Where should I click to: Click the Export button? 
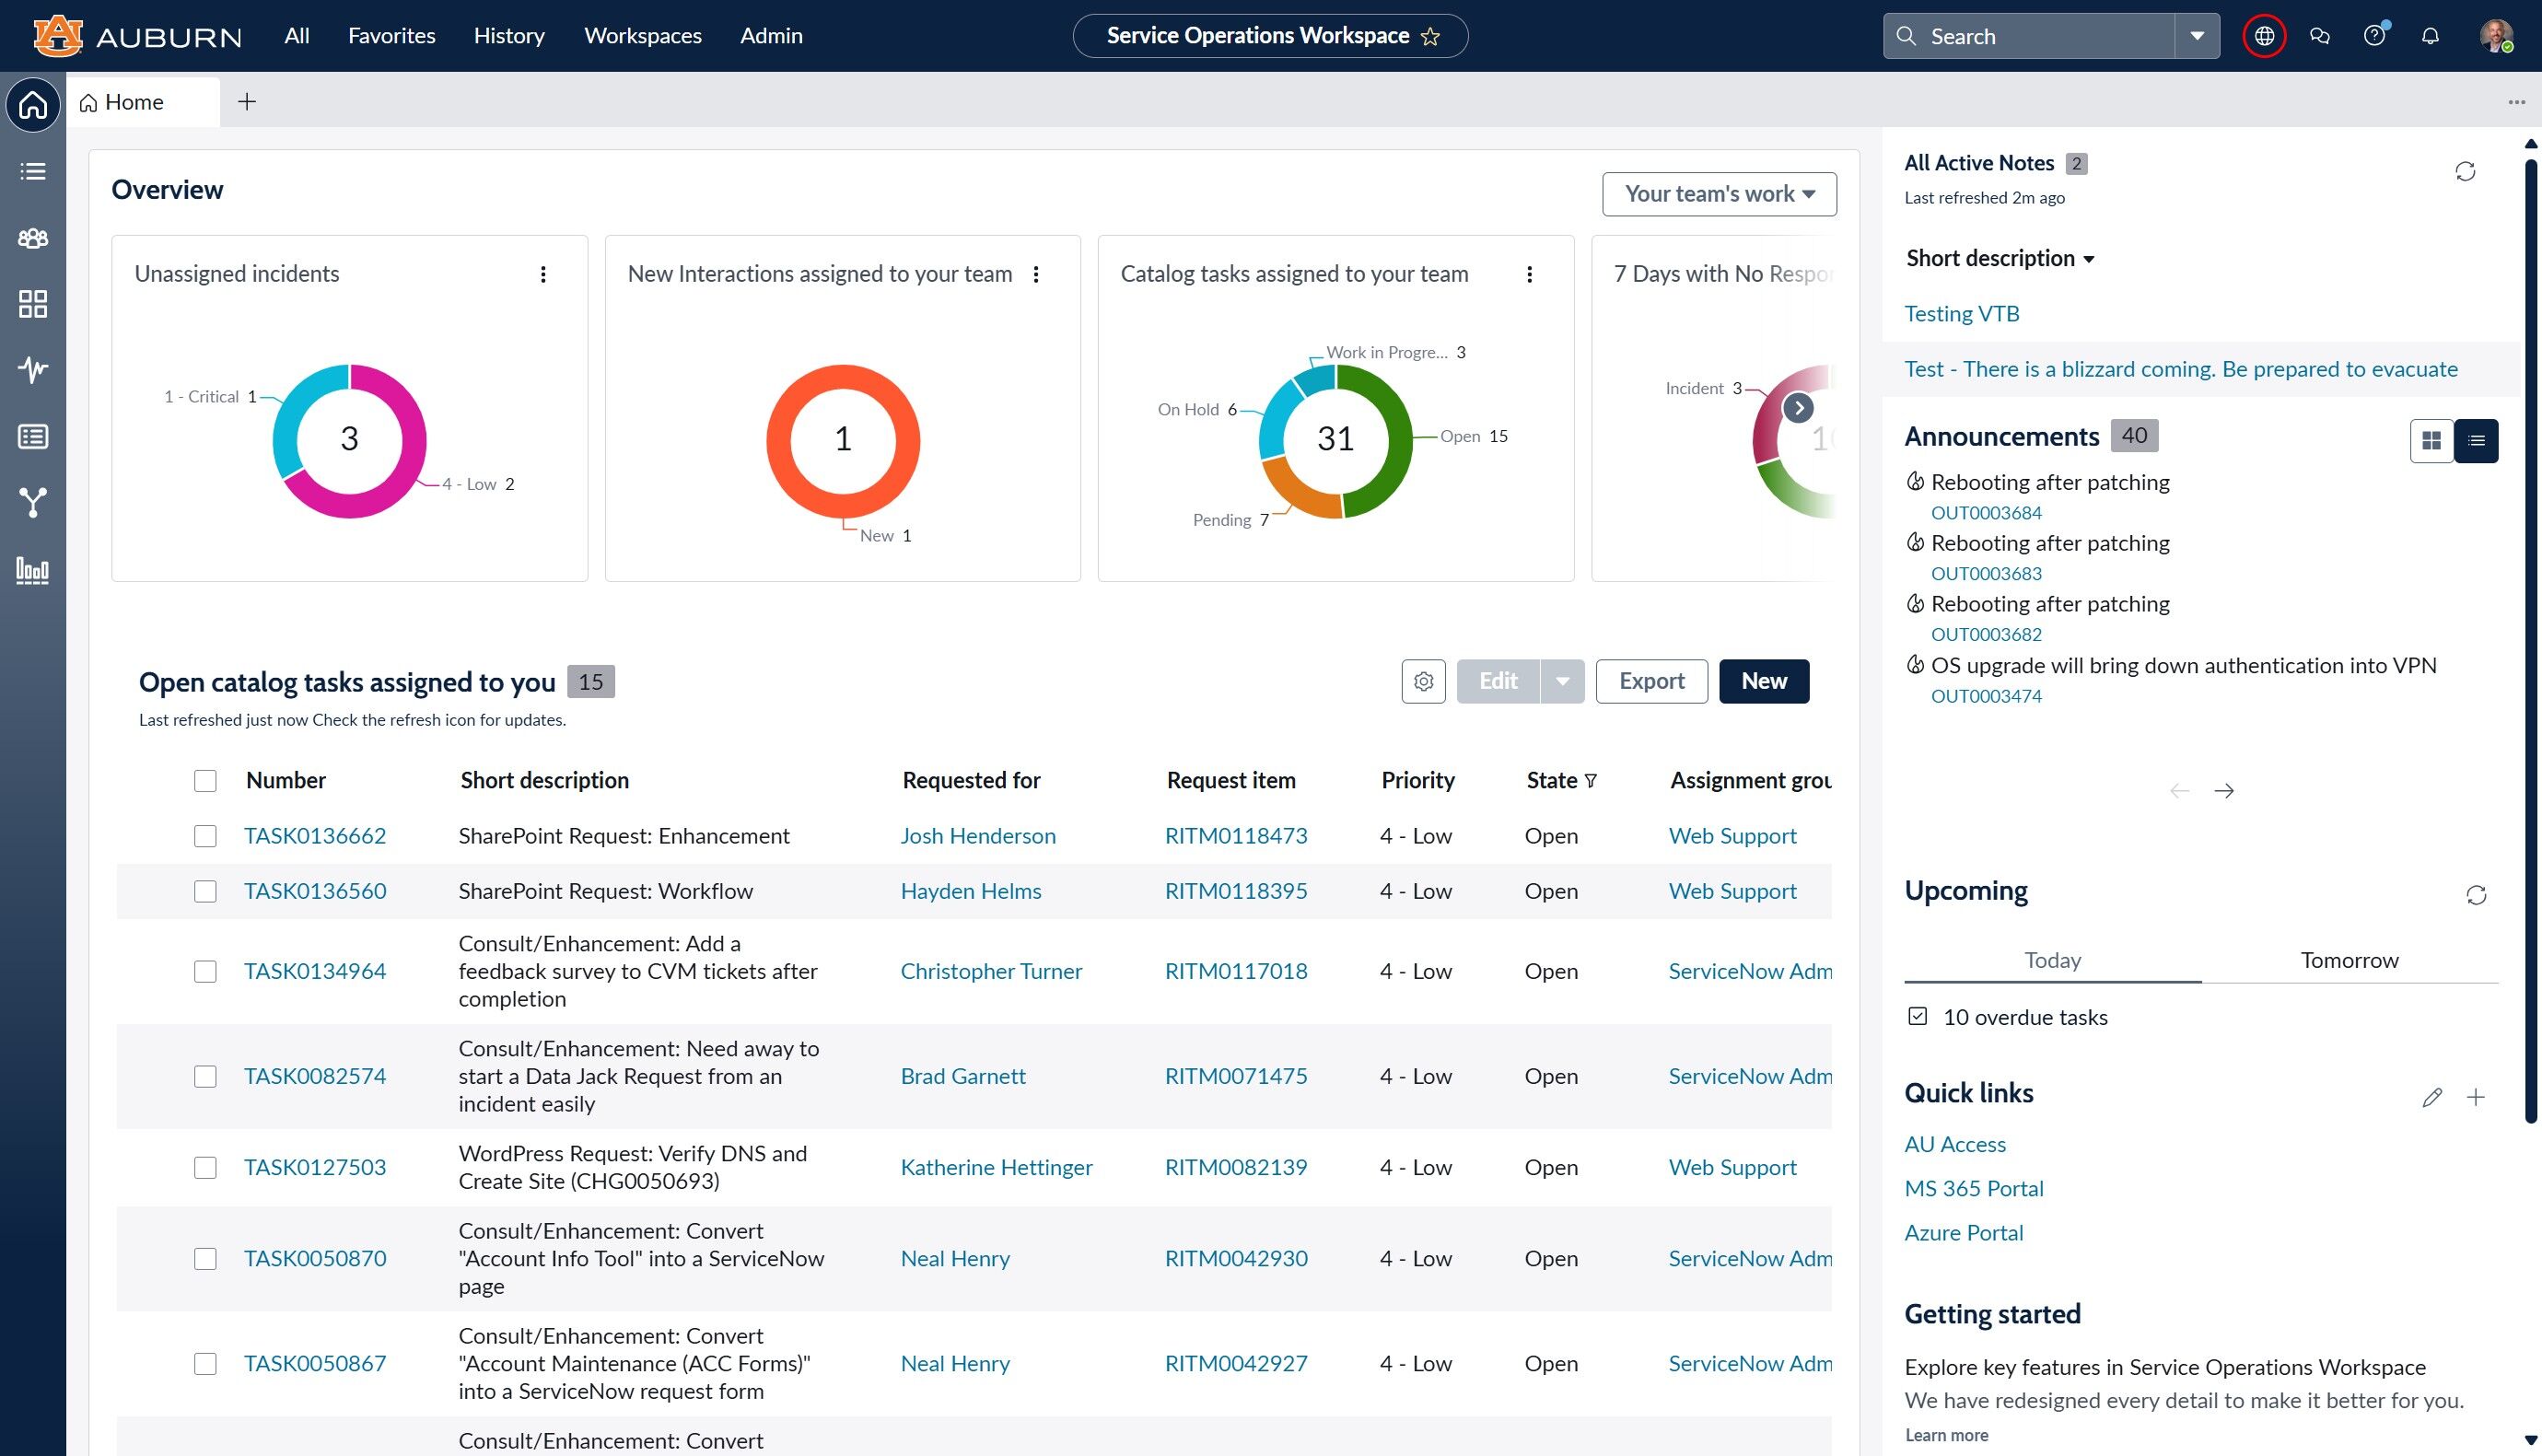point(1651,681)
